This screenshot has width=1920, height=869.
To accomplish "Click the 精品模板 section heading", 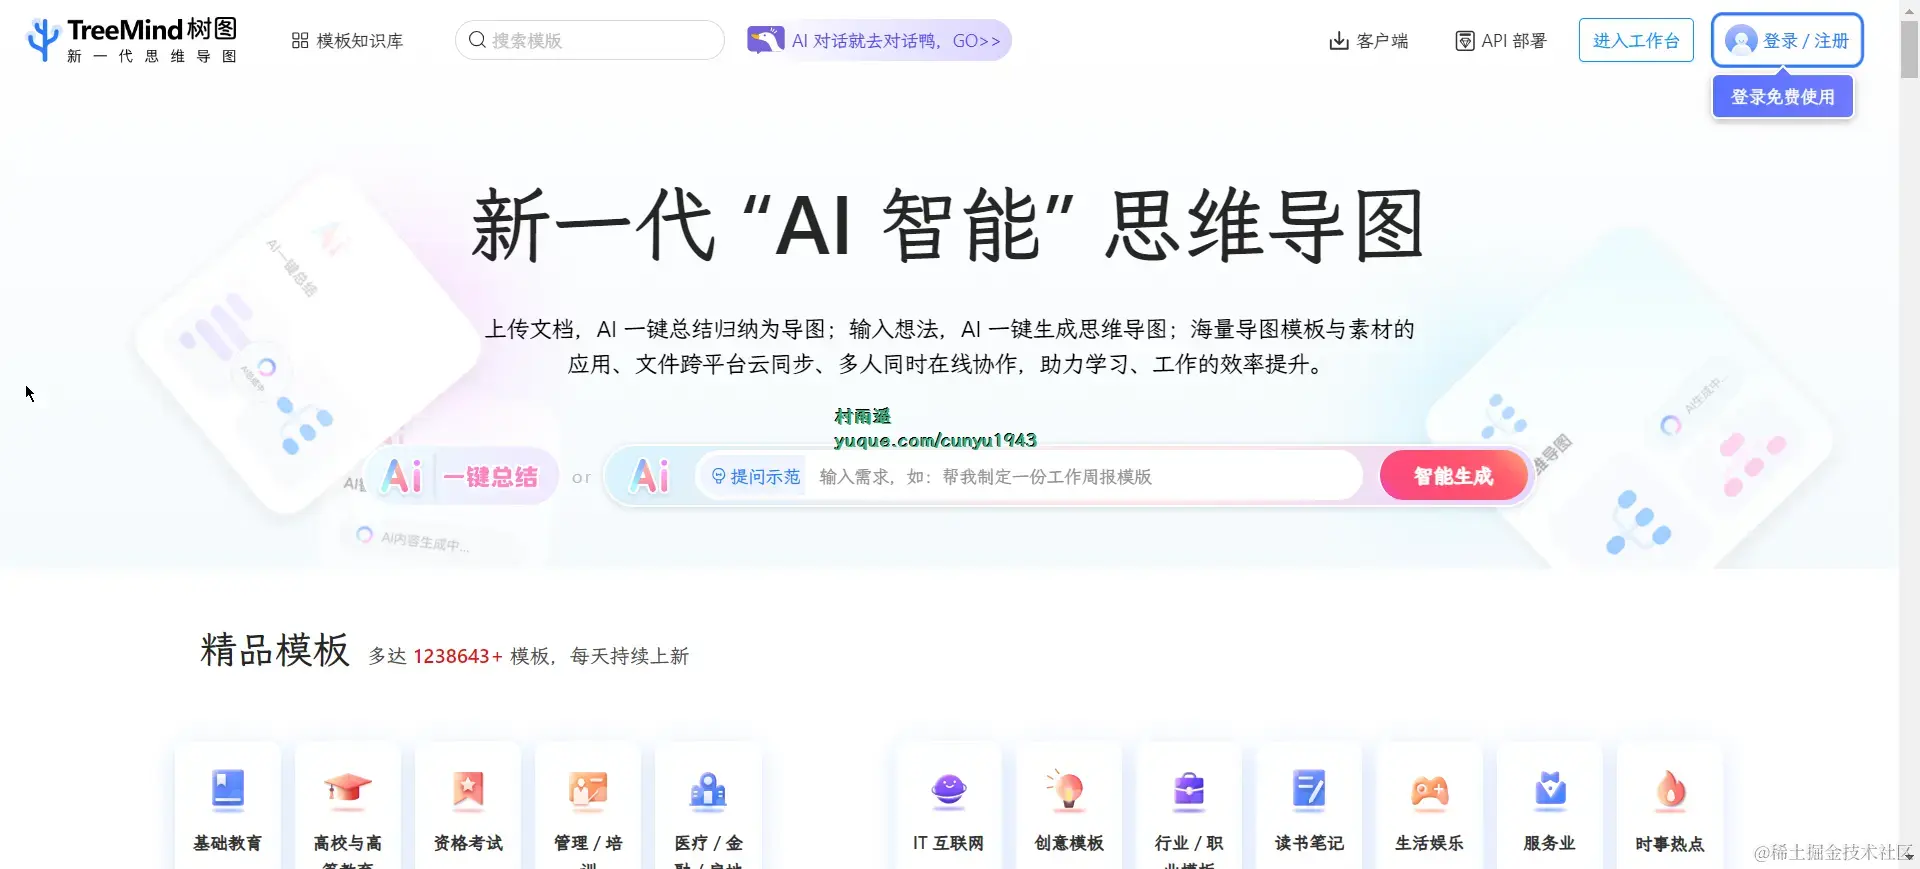I will point(275,650).
